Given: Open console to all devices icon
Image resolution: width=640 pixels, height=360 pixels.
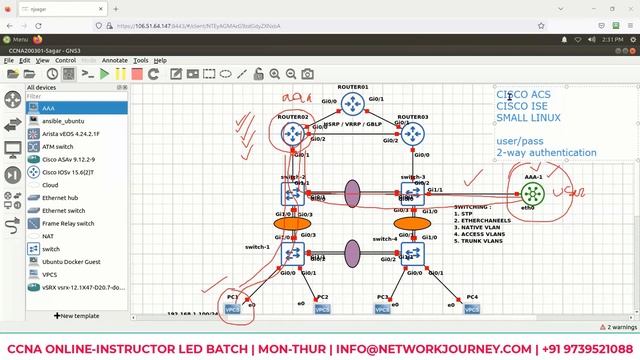Looking at the screenshot, I should click(87, 74).
